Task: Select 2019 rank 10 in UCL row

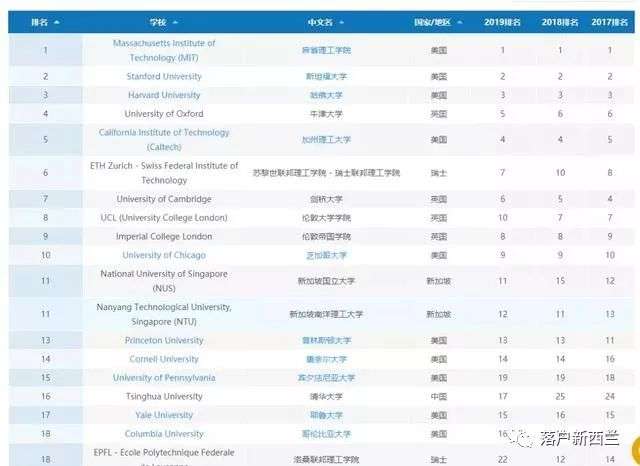Action: tap(502, 218)
